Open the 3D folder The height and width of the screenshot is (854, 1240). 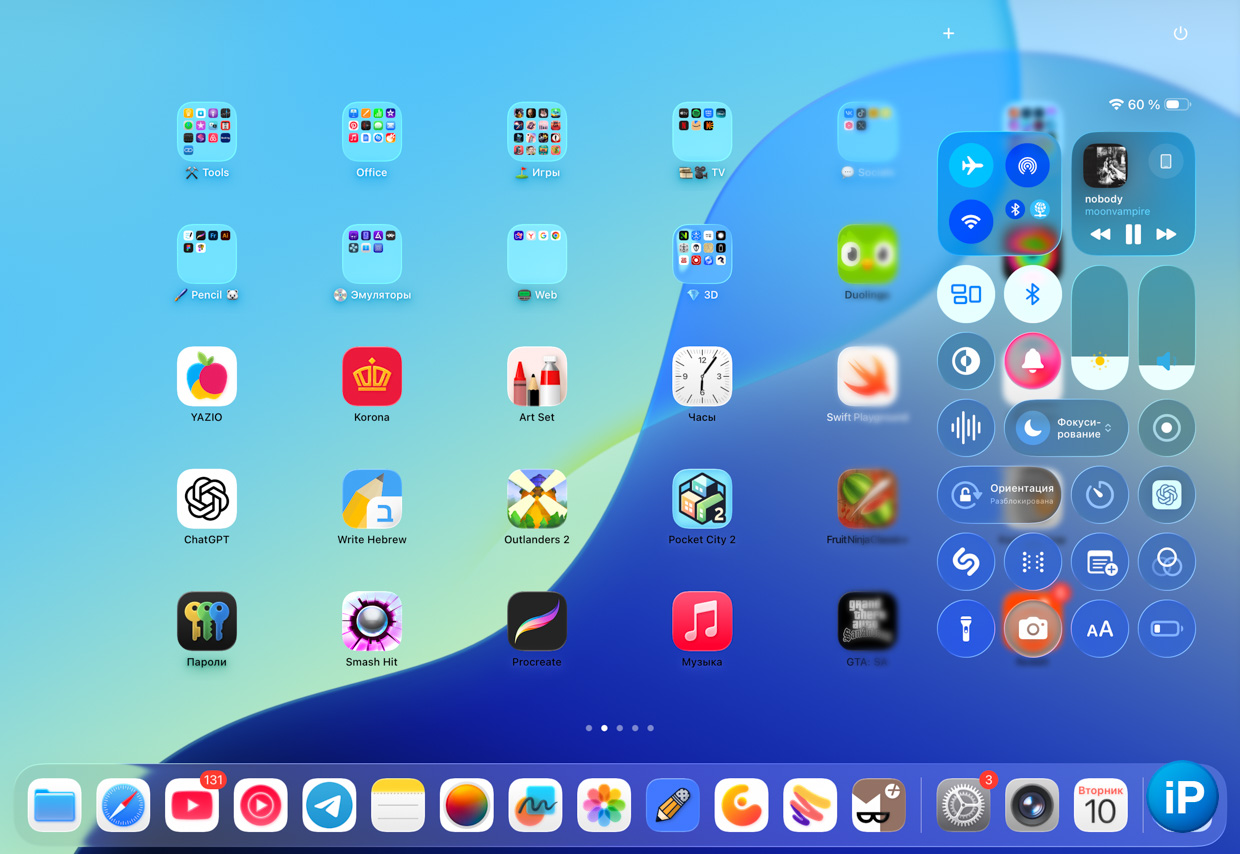pos(702,254)
